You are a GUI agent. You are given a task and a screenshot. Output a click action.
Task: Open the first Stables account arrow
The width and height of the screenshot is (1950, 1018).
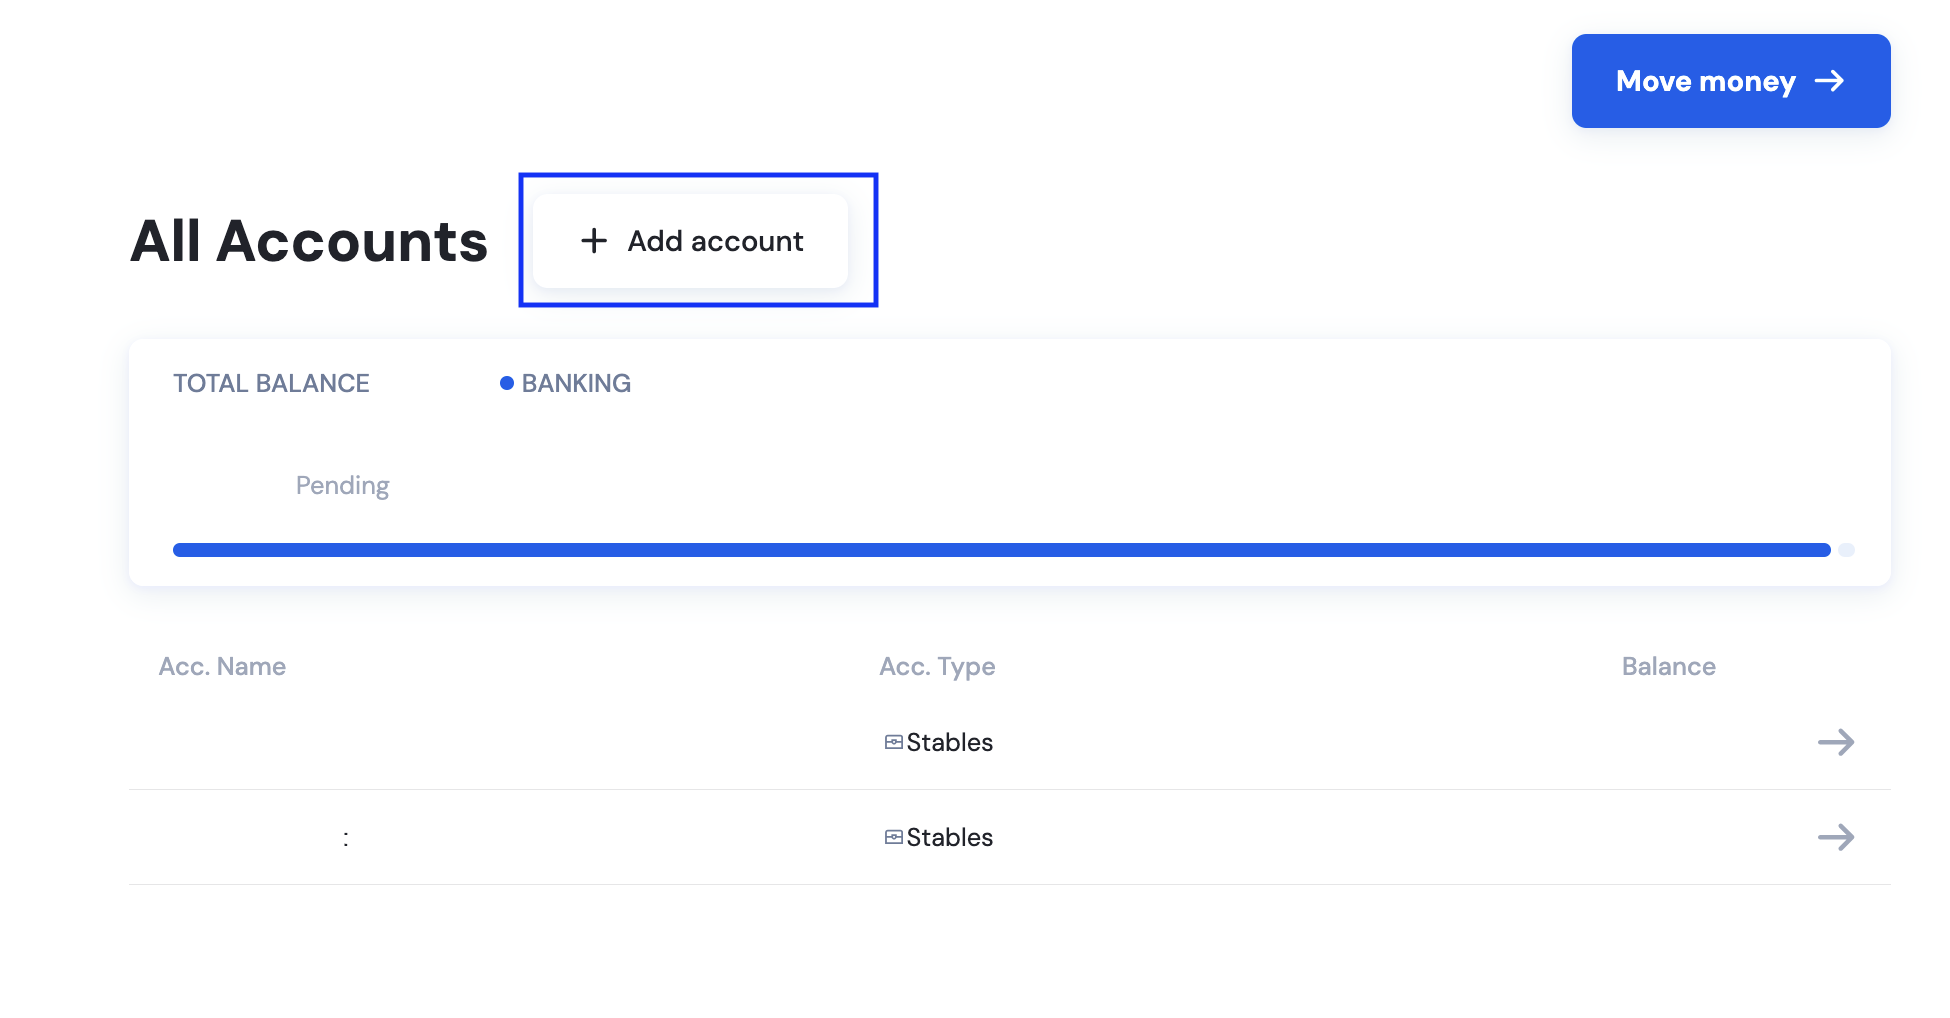(1835, 742)
